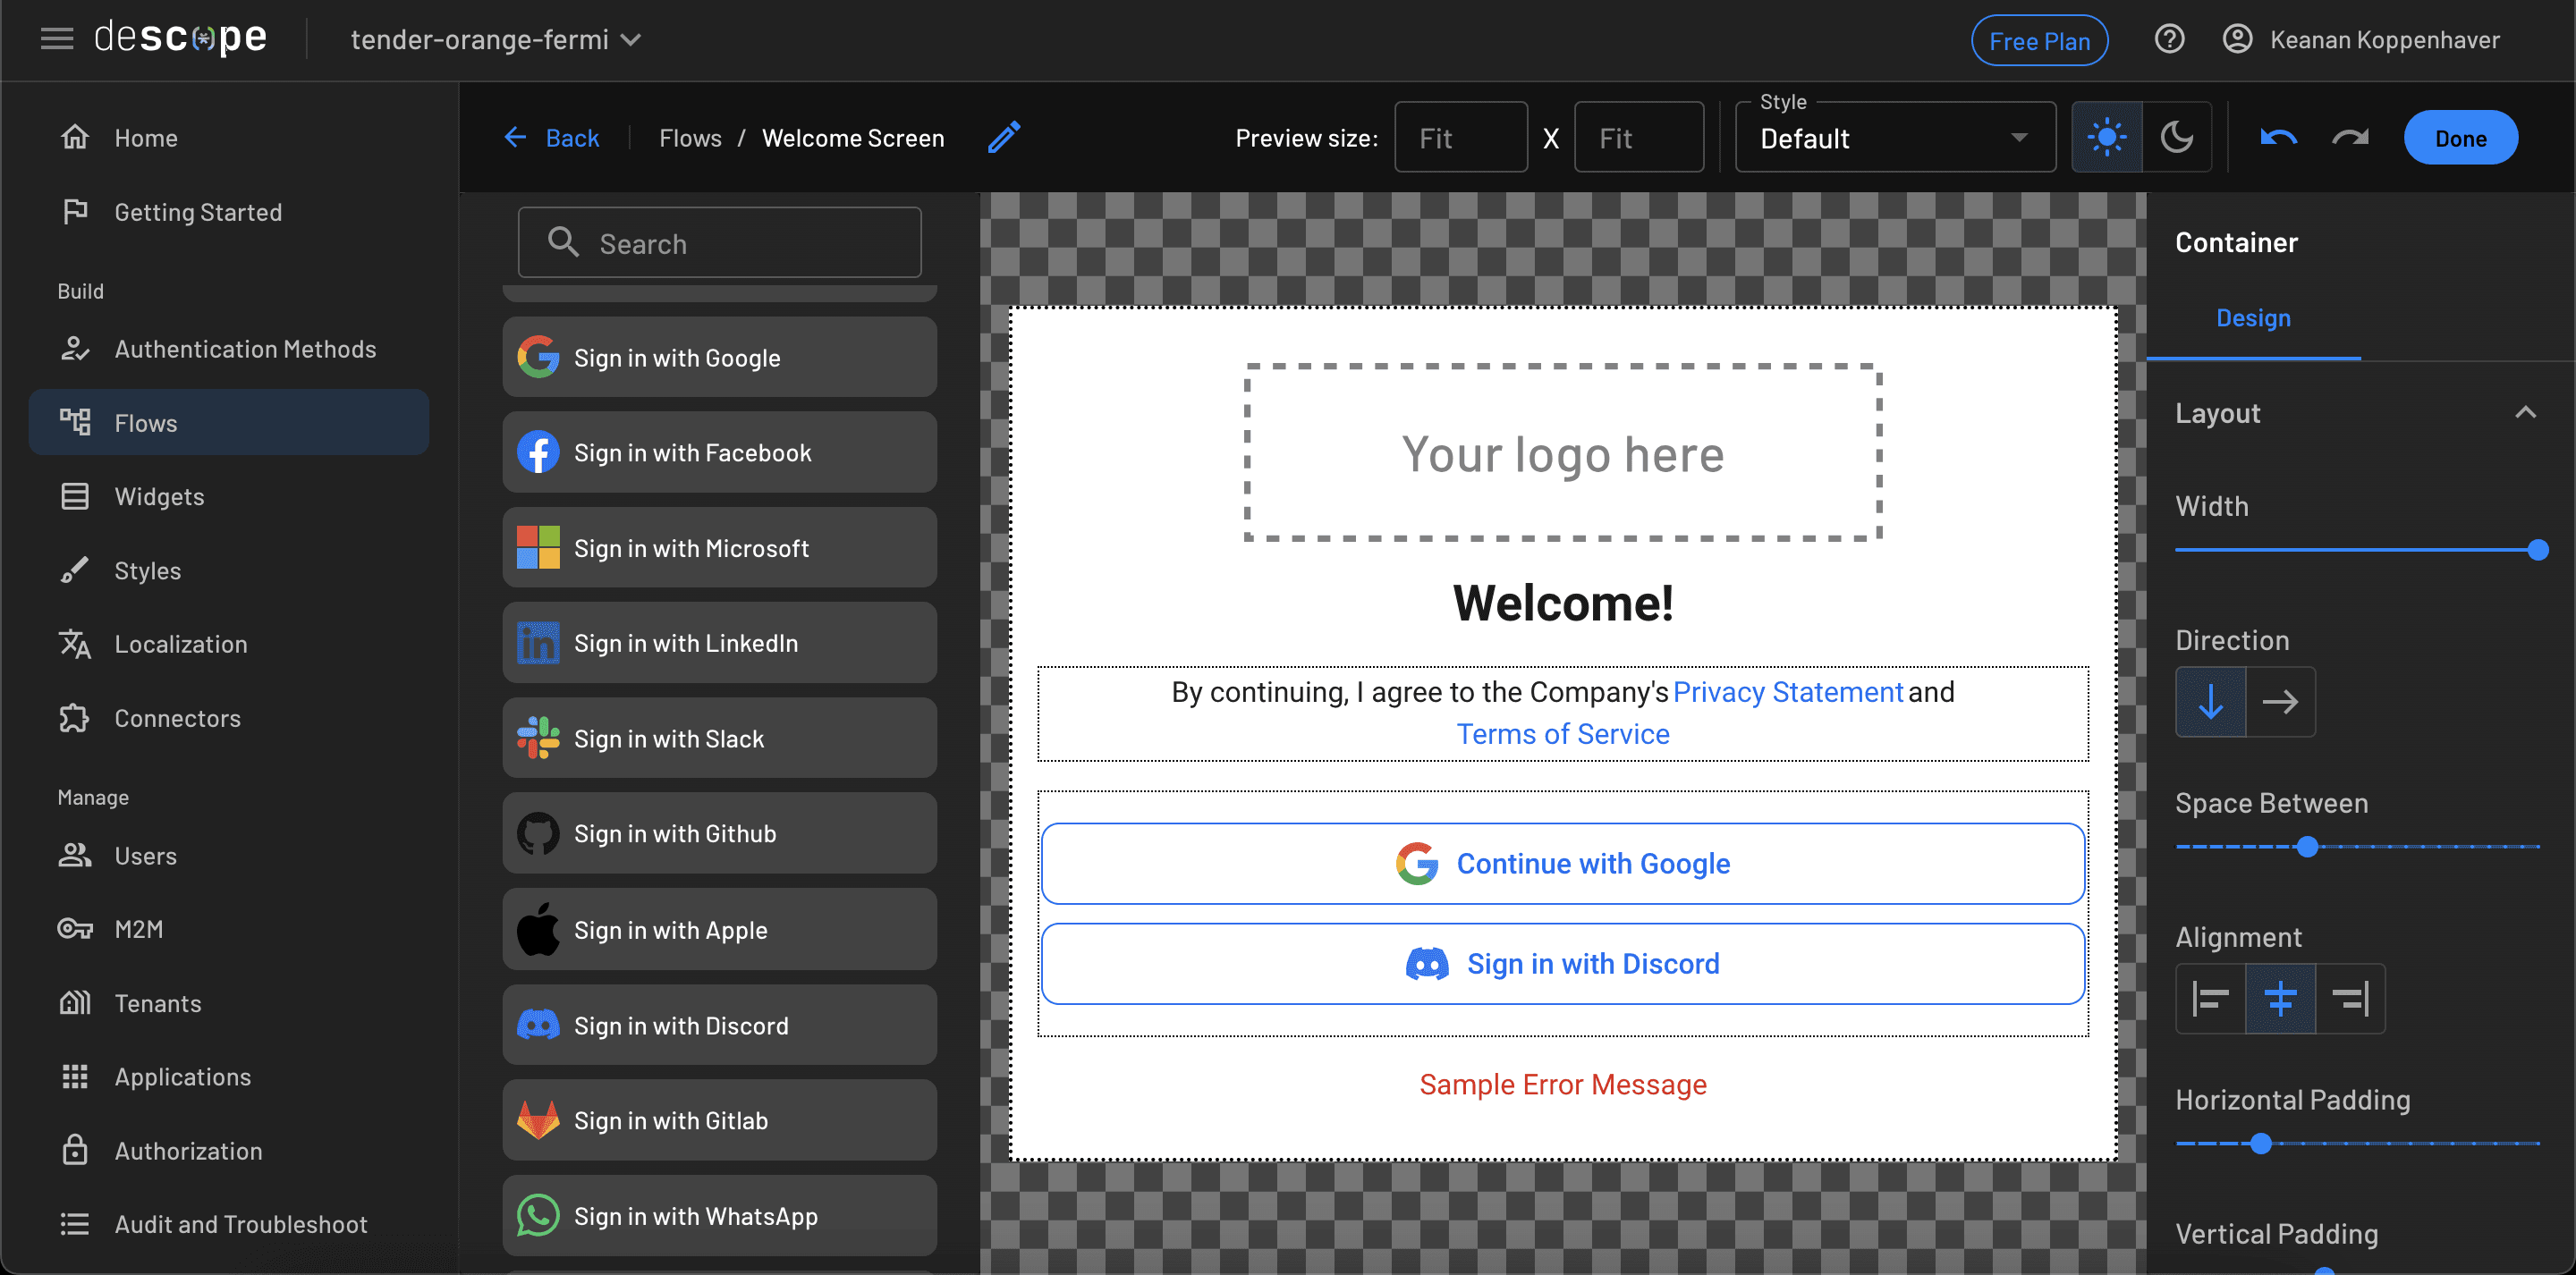Switch preview to dark mode
Image resolution: width=2576 pixels, height=1275 pixels.
[2176, 137]
